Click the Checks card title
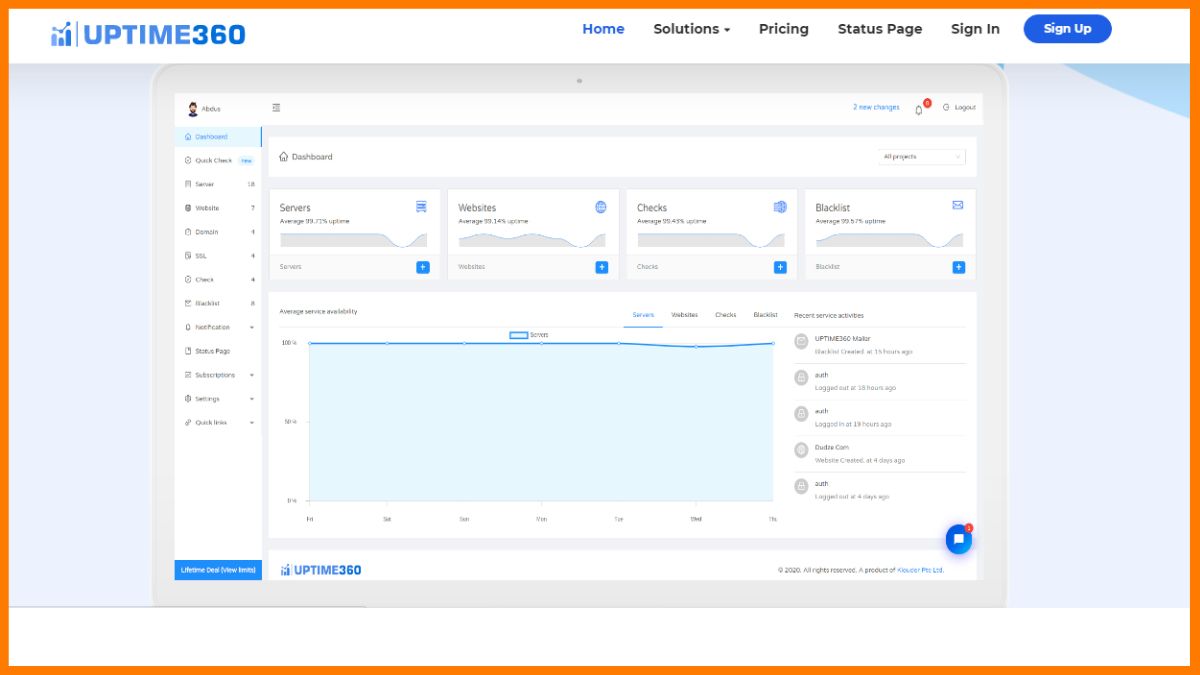The width and height of the screenshot is (1200, 675). [x=652, y=208]
